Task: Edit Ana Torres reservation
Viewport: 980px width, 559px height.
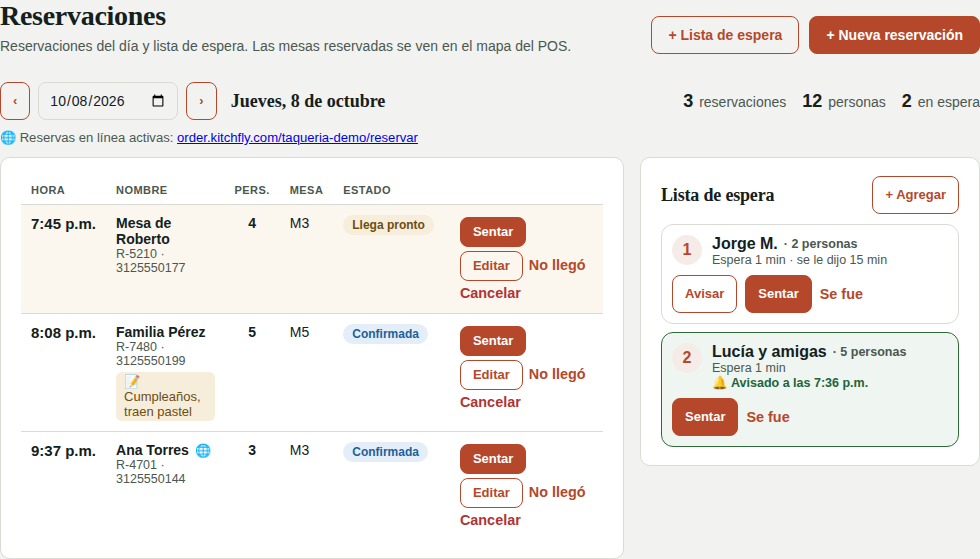Action: (x=491, y=493)
